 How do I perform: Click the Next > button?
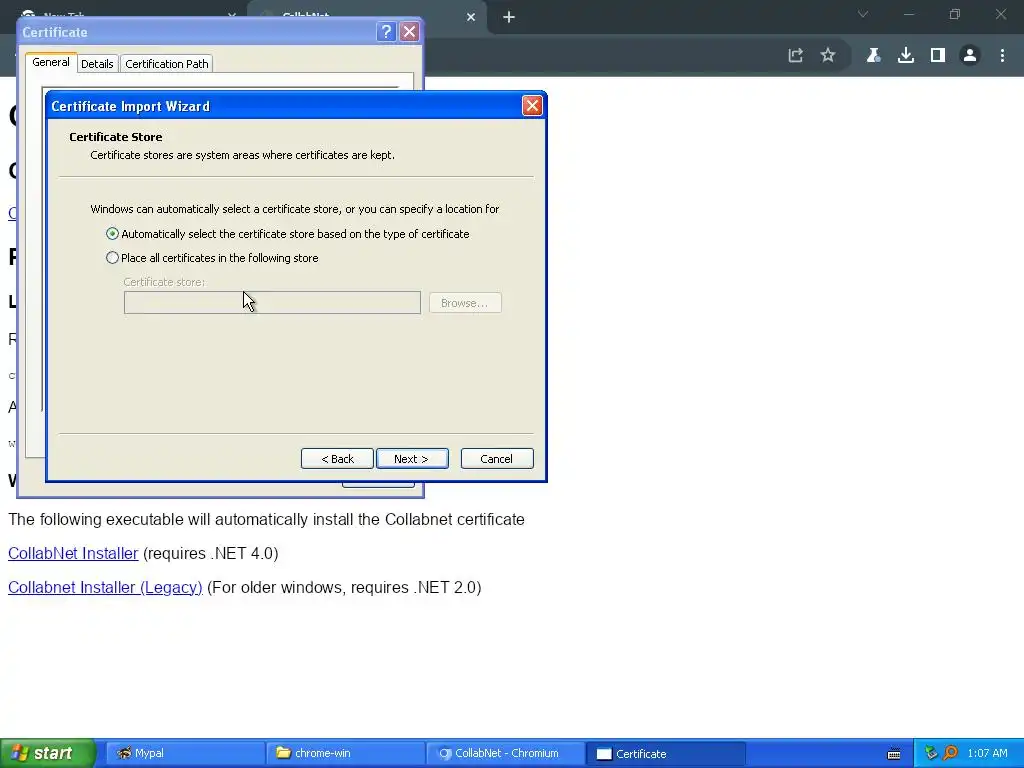[412, 459]
